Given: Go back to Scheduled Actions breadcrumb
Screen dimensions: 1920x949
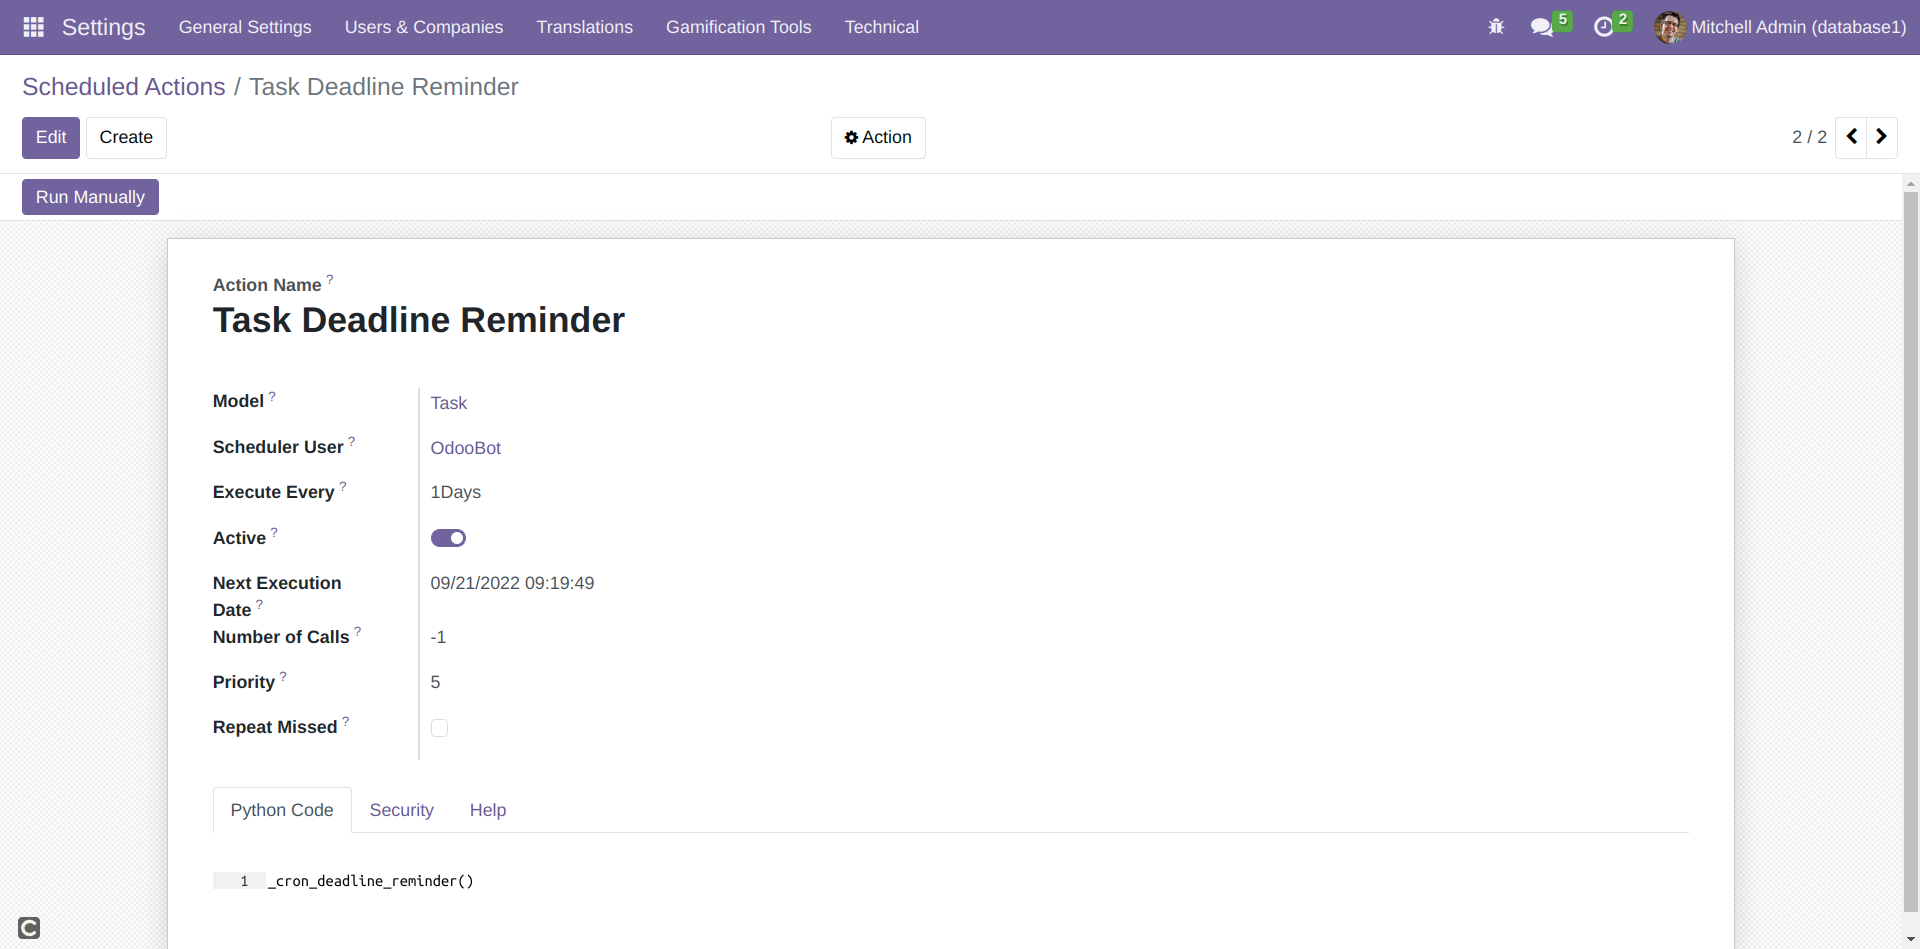Looking at the screenshot, I should coord(124,87).
